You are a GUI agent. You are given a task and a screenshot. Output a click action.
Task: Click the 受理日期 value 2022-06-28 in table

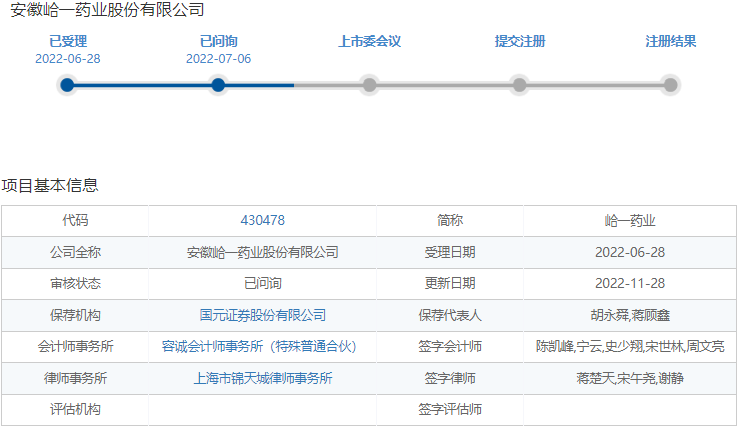tap(630, 252)
